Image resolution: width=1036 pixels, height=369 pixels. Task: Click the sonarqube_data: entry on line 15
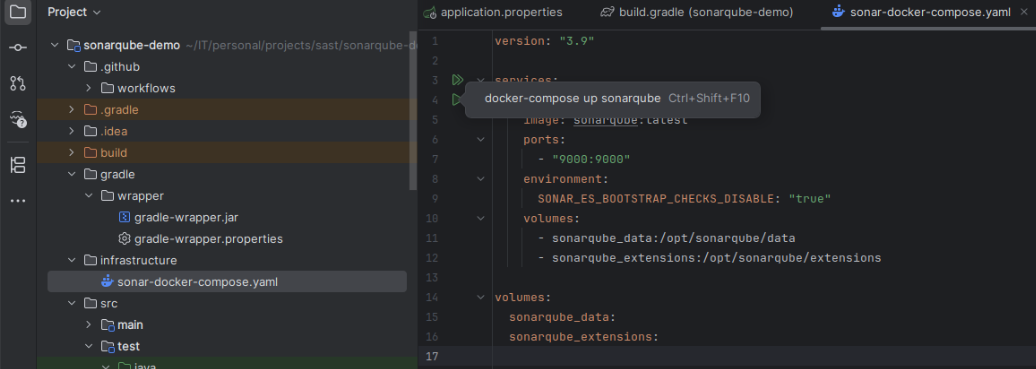click(562, 317)
